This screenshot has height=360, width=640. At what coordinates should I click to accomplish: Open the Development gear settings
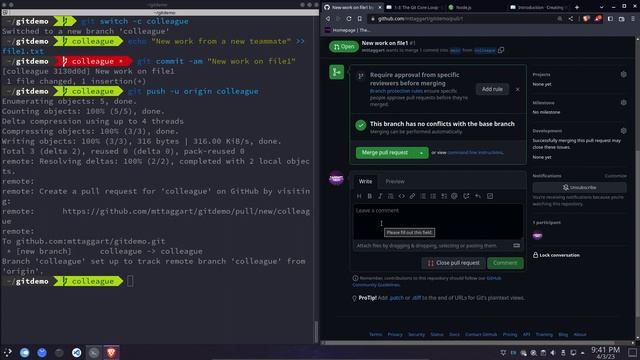(x=623, y=131)
